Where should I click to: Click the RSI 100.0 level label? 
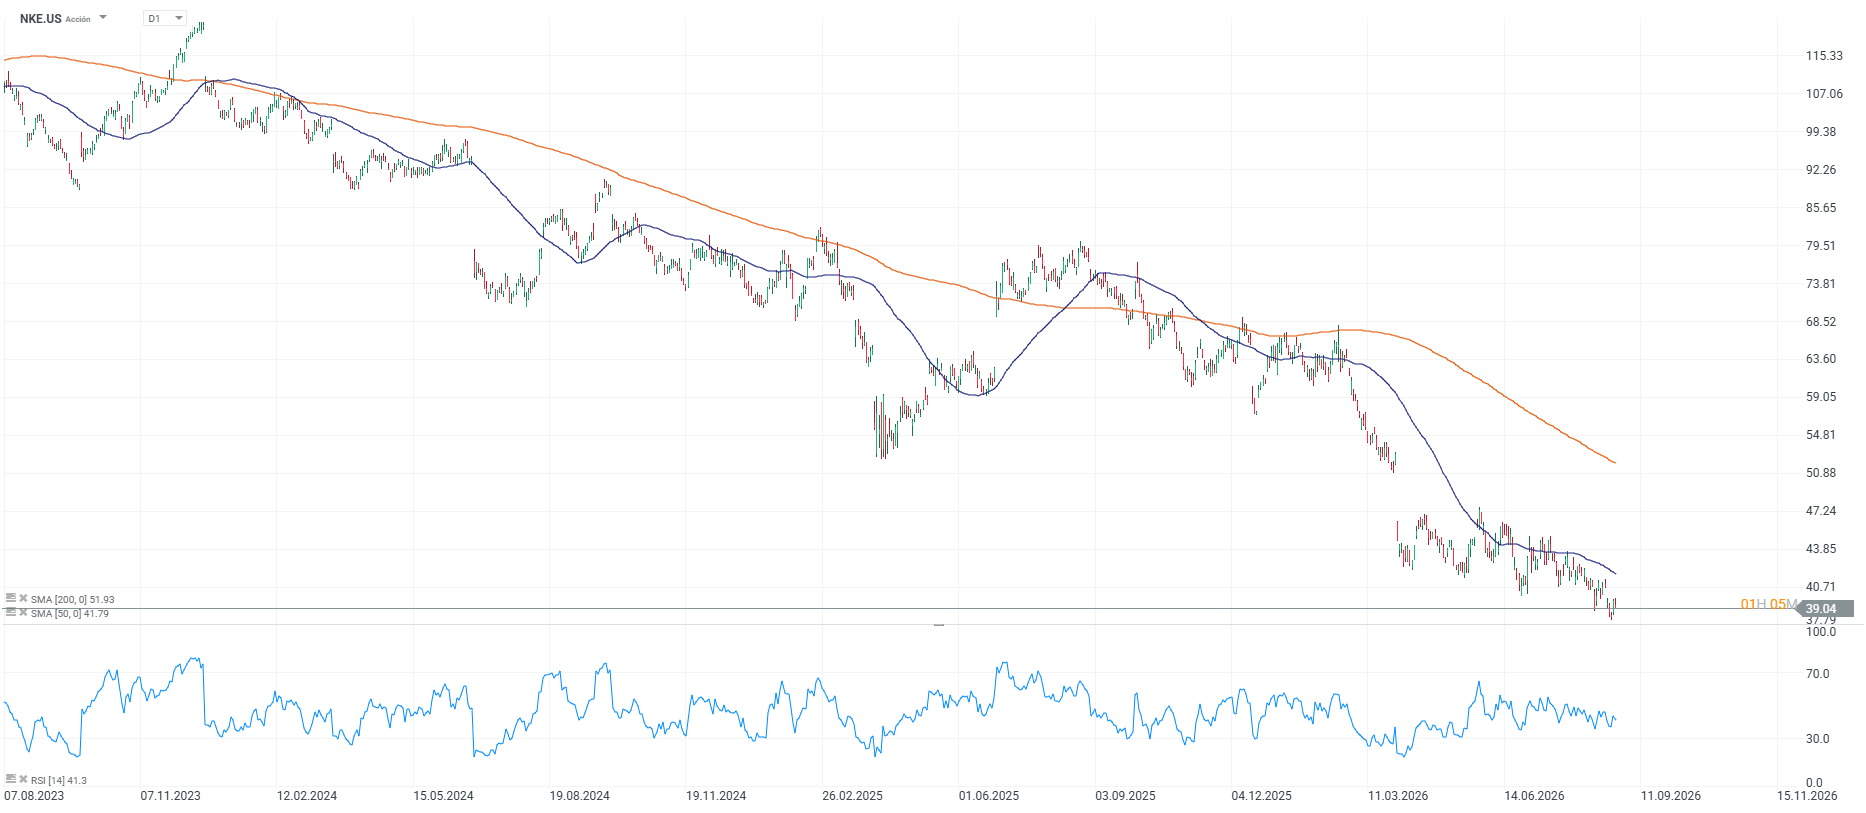[1821, 632]
